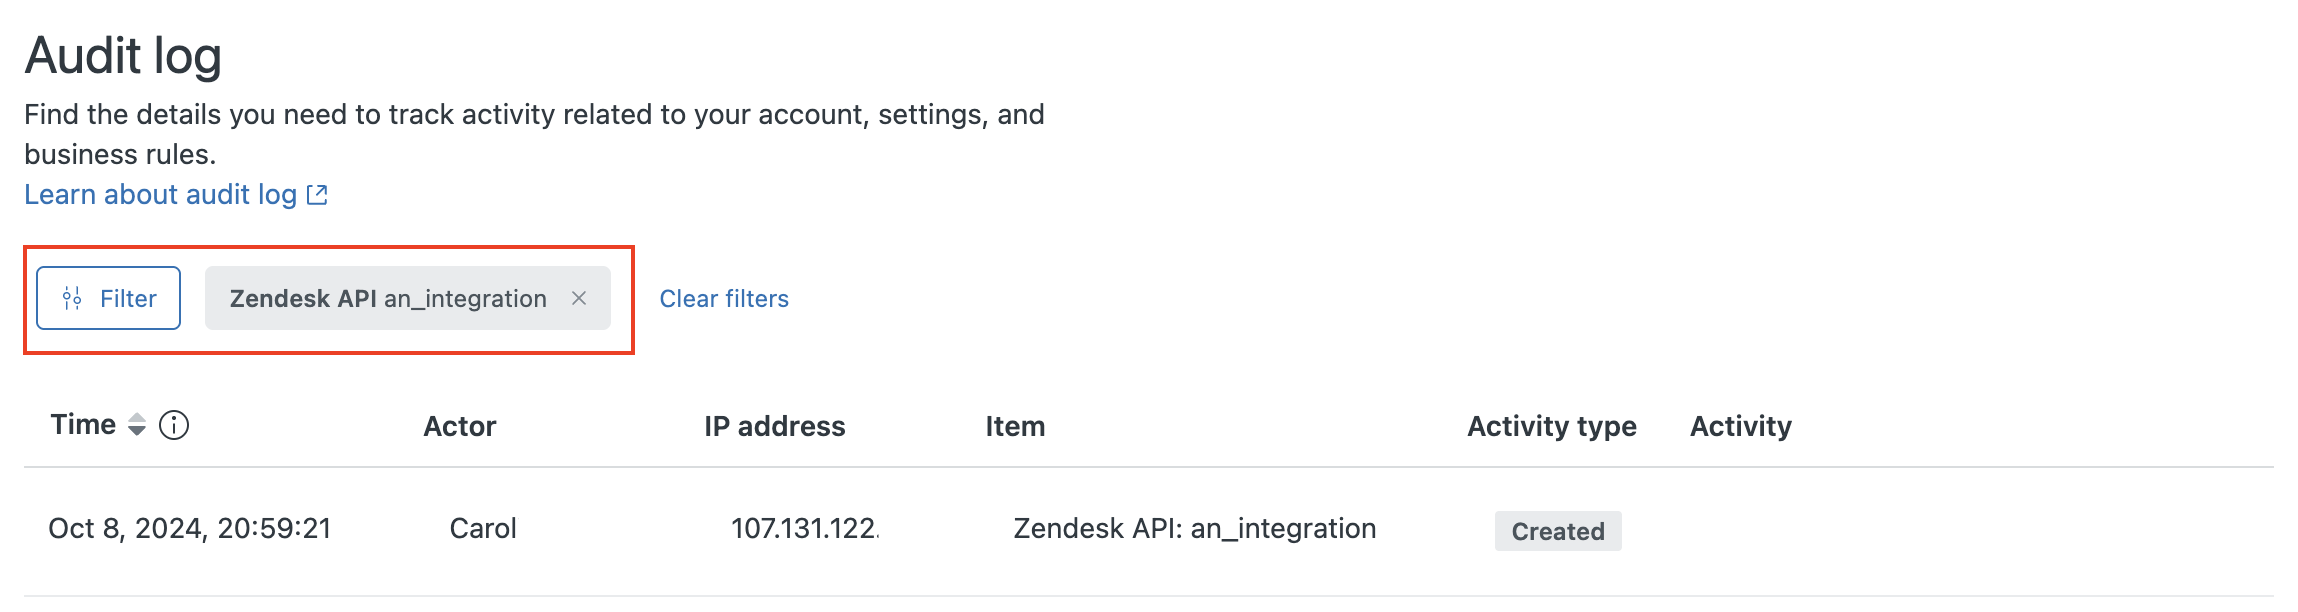
Task: Sort by the Time column arrows
Action: point(137,425)
